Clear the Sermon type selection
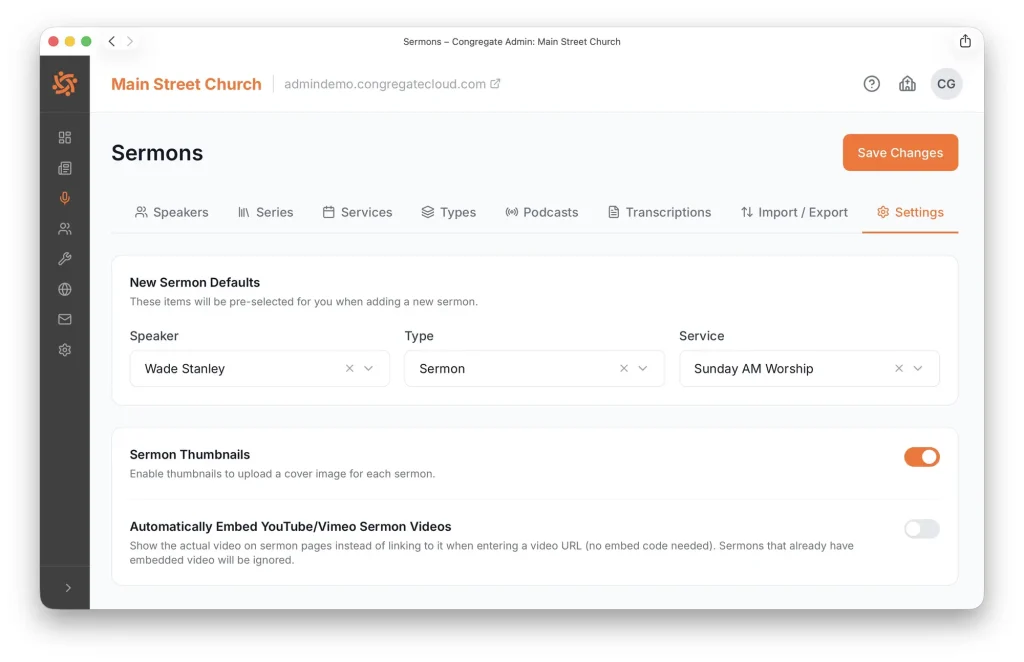 click(x=624, y=368)
